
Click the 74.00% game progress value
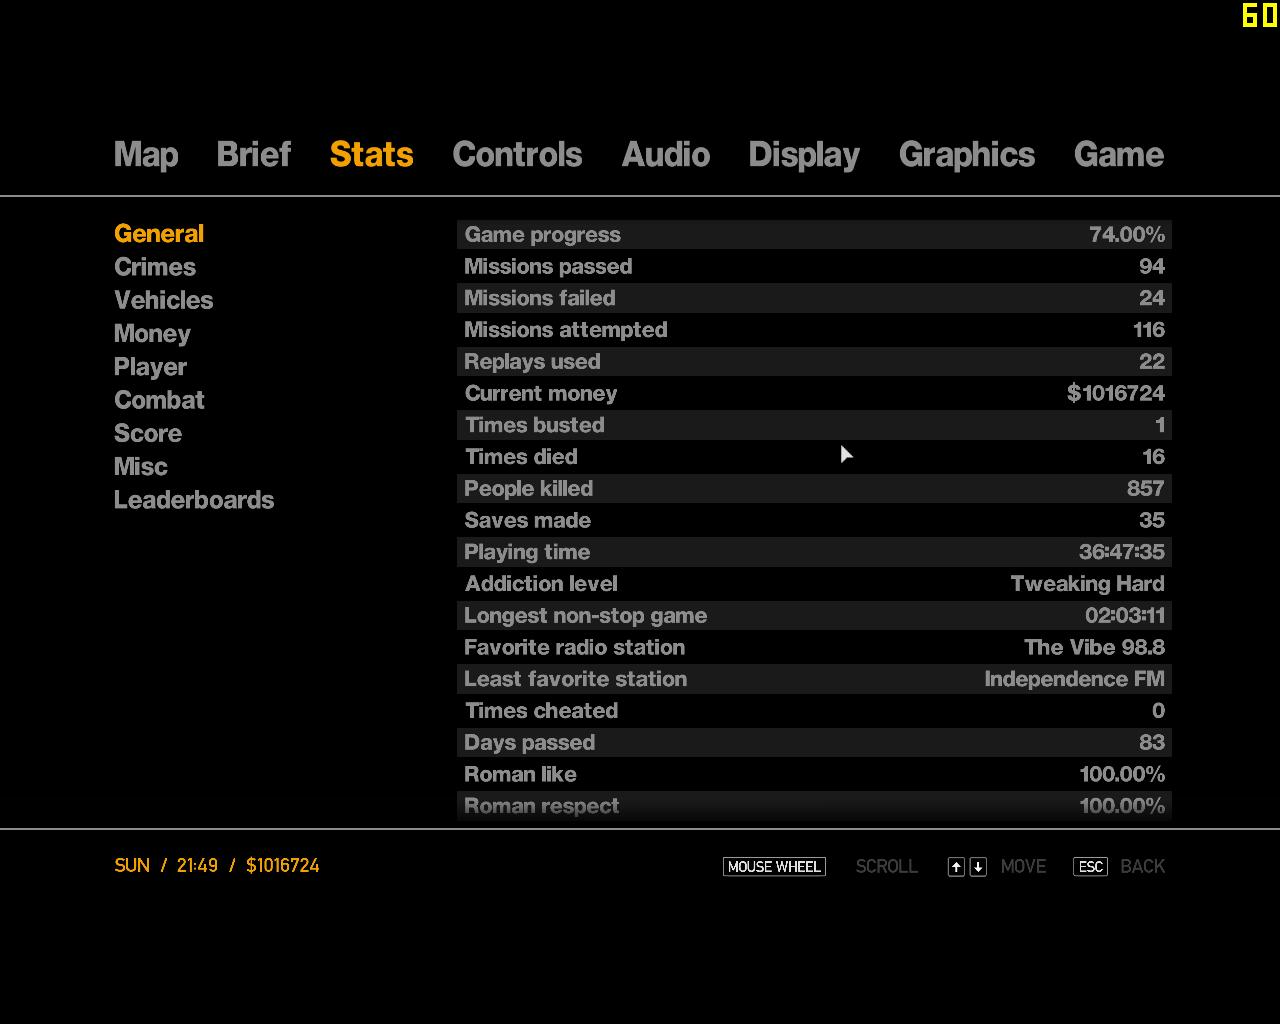click(1127, 234)
